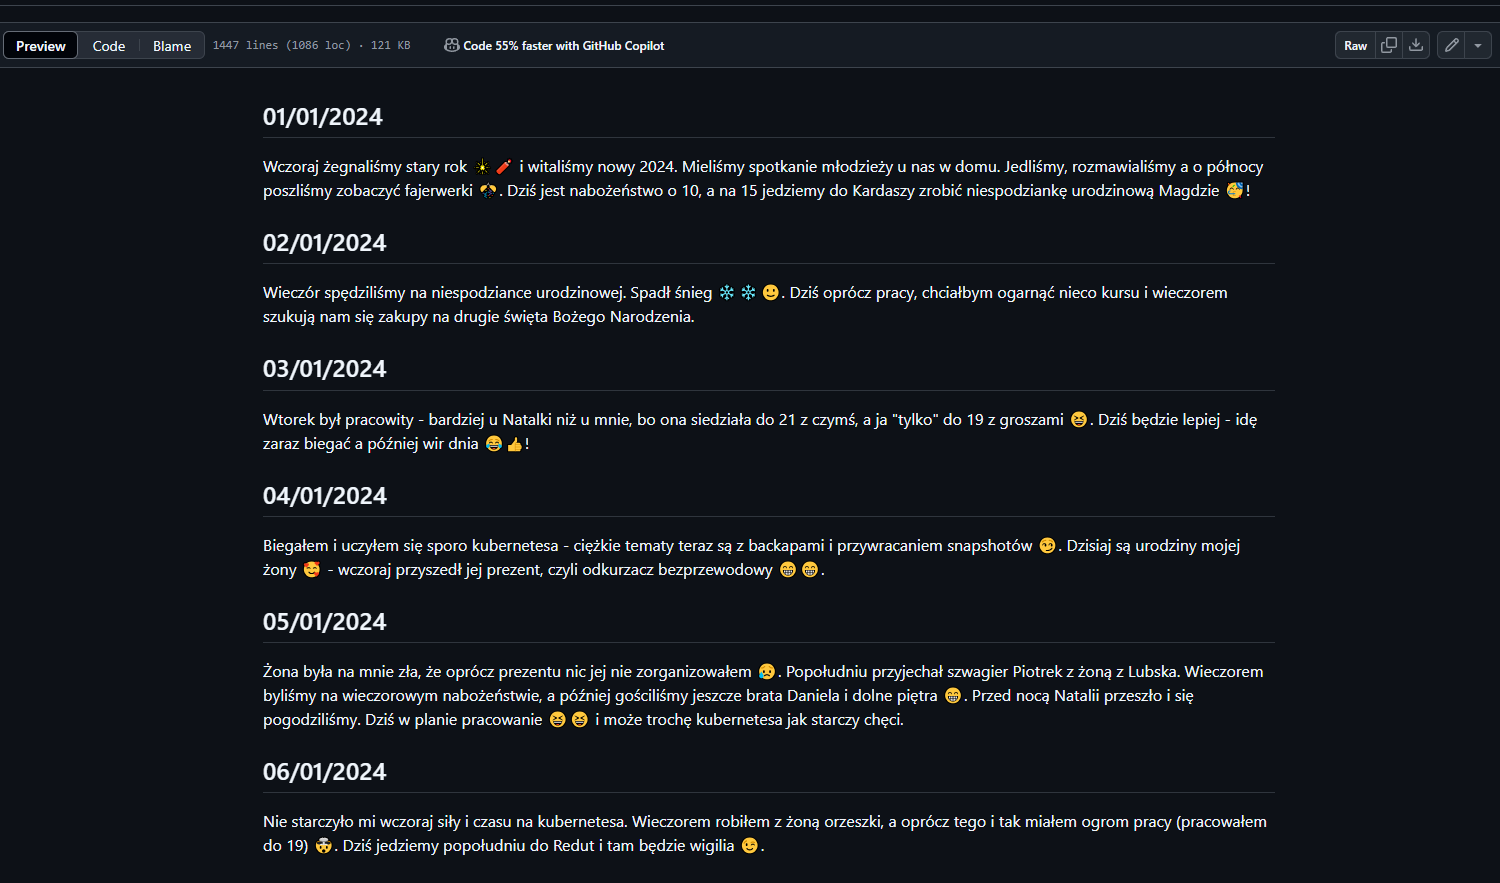1500x883 pixels.
Task: Click the thumbs up emoji
Action: pyautogui.click(x=515, y=444)
